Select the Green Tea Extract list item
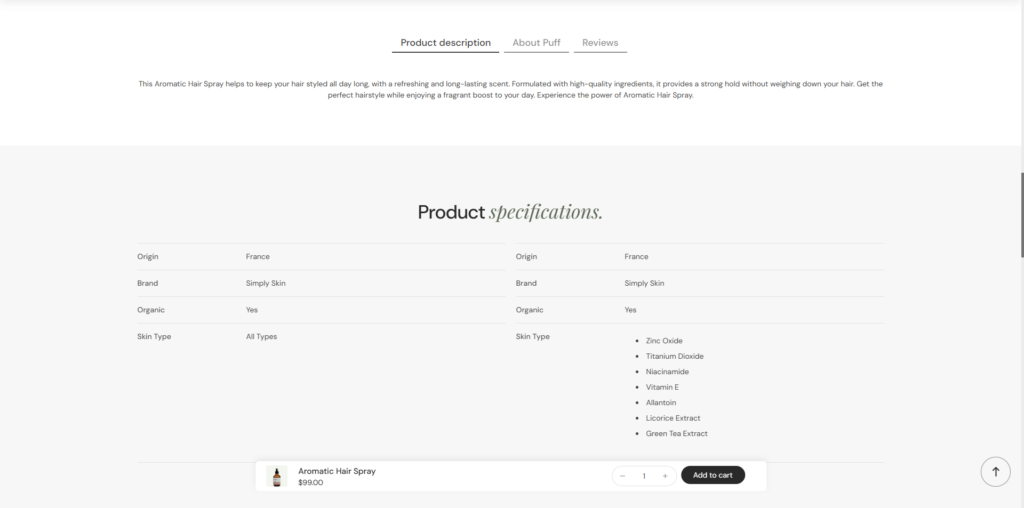Viewport: 1024px width, 508px height. pyautogui.click(x=676, y=434)
